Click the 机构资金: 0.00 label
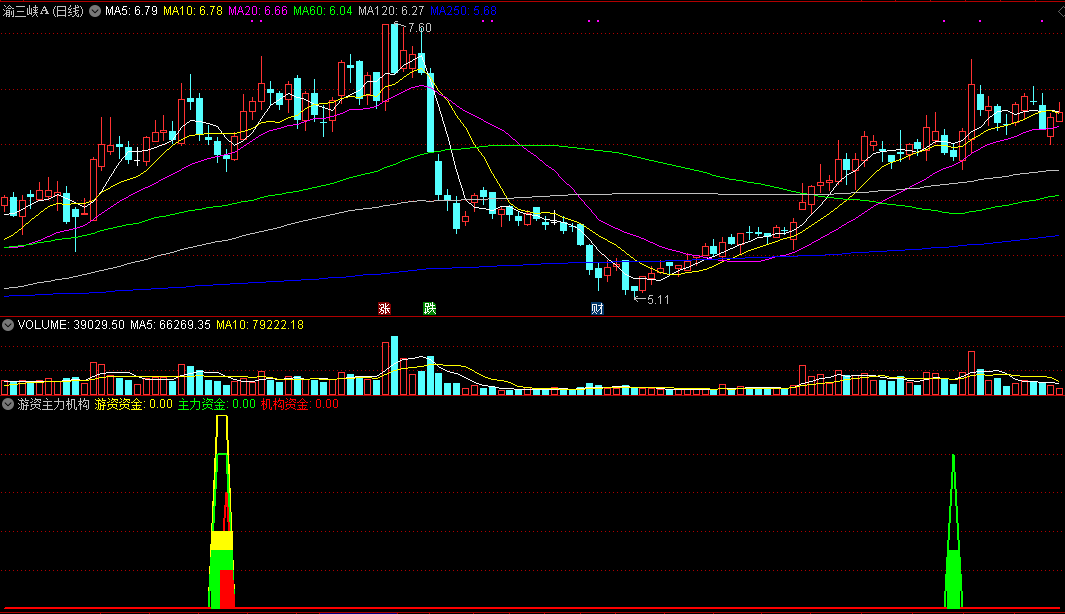 pos(300,404)
